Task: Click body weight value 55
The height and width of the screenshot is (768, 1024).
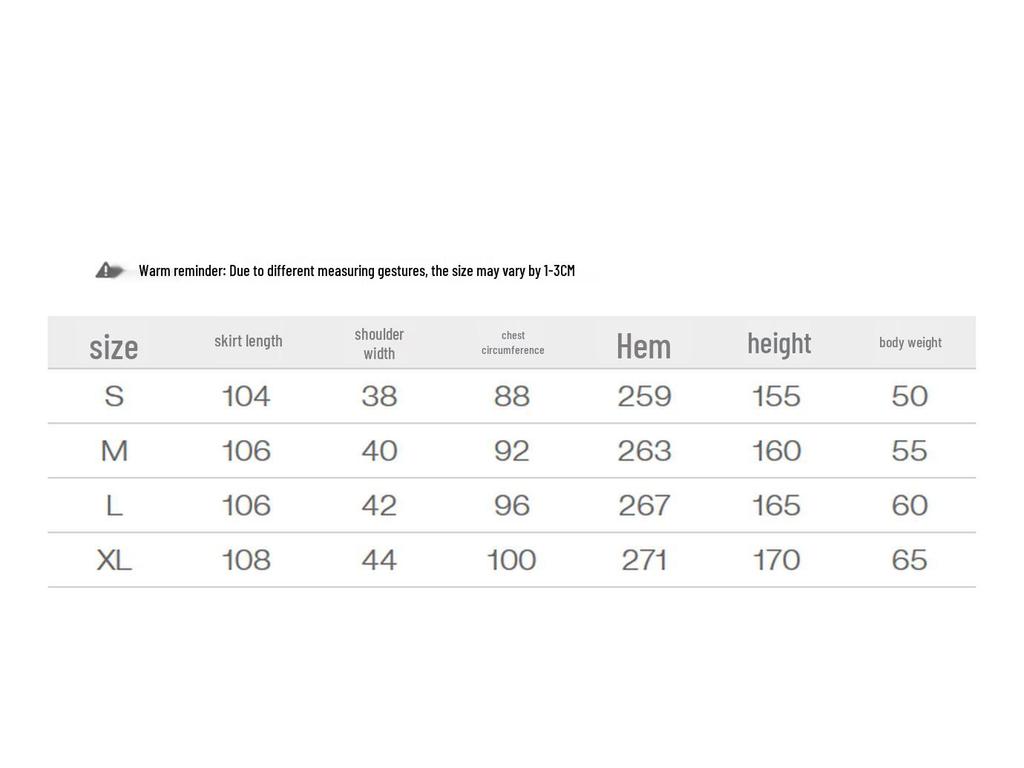Action: 910,451
